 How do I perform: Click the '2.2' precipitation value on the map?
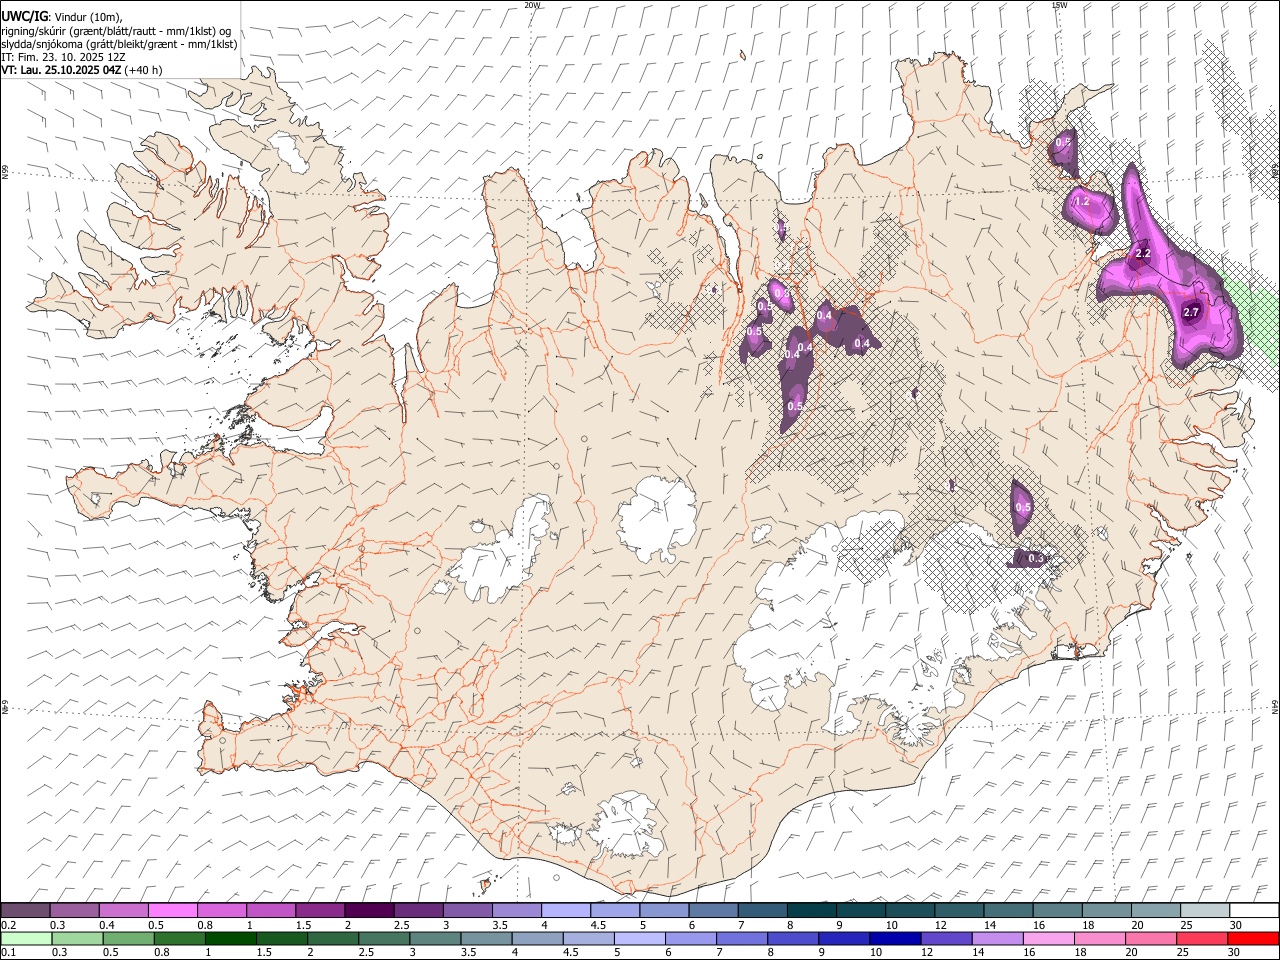point(1144,255)
